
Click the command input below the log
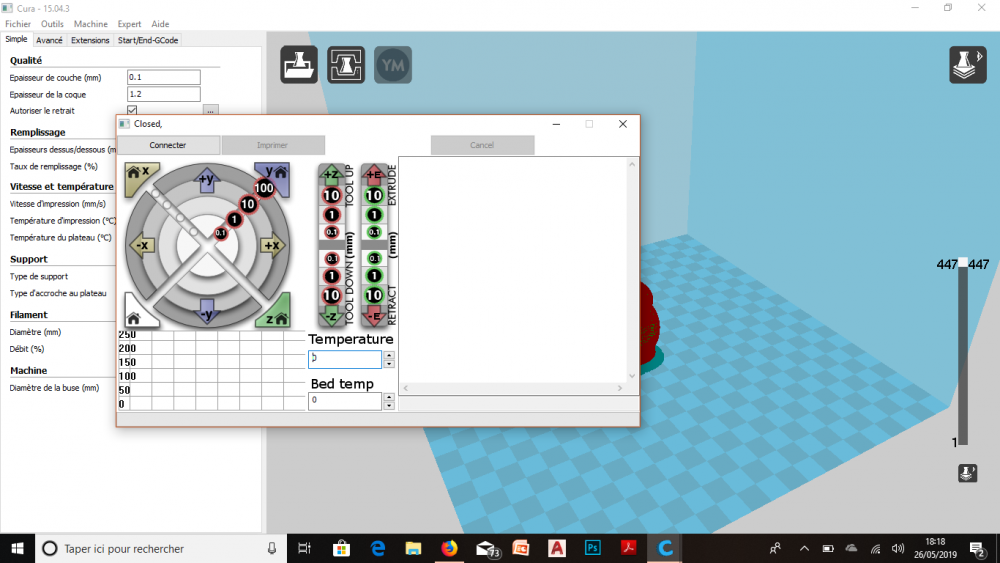coord(519,404)
